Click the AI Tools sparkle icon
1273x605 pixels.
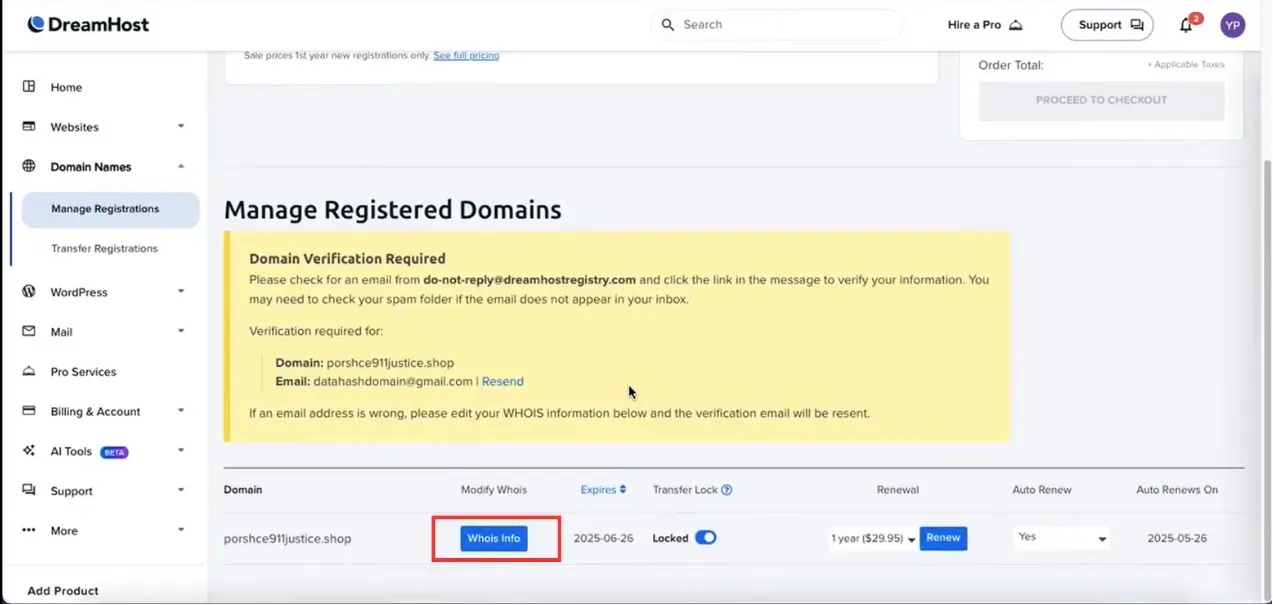pos(29,451)
